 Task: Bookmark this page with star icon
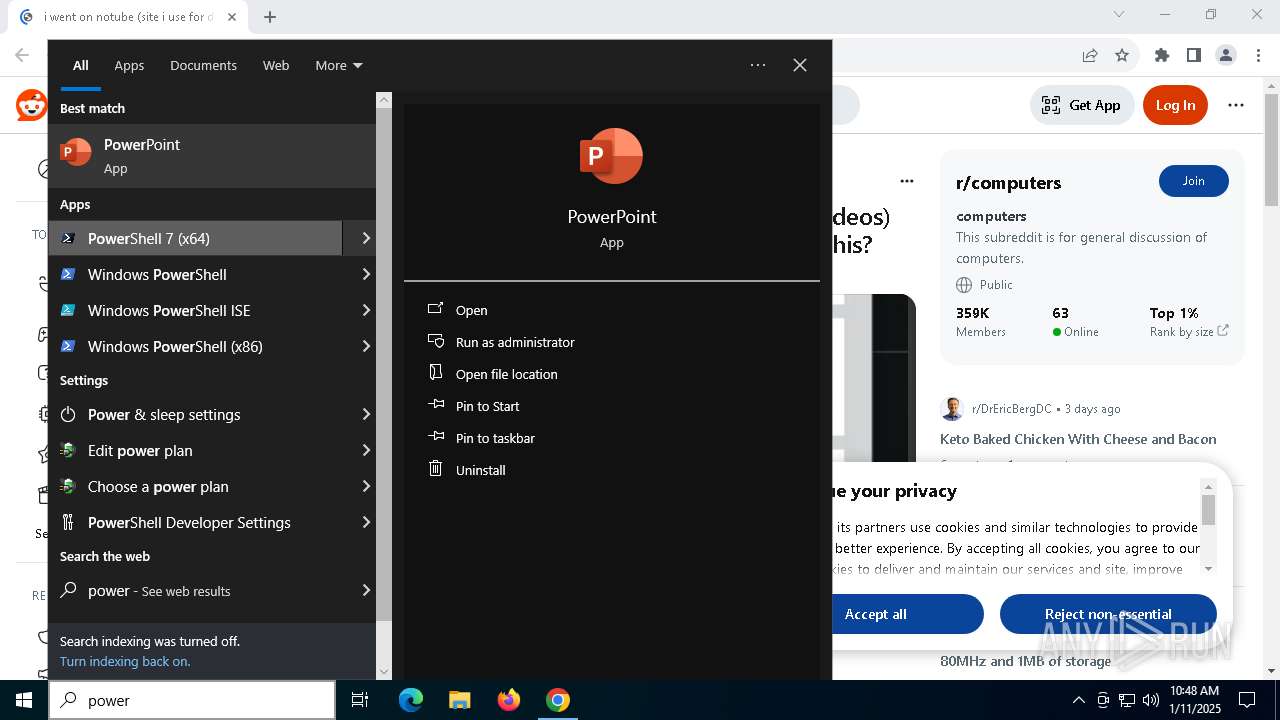[1122, 56]
